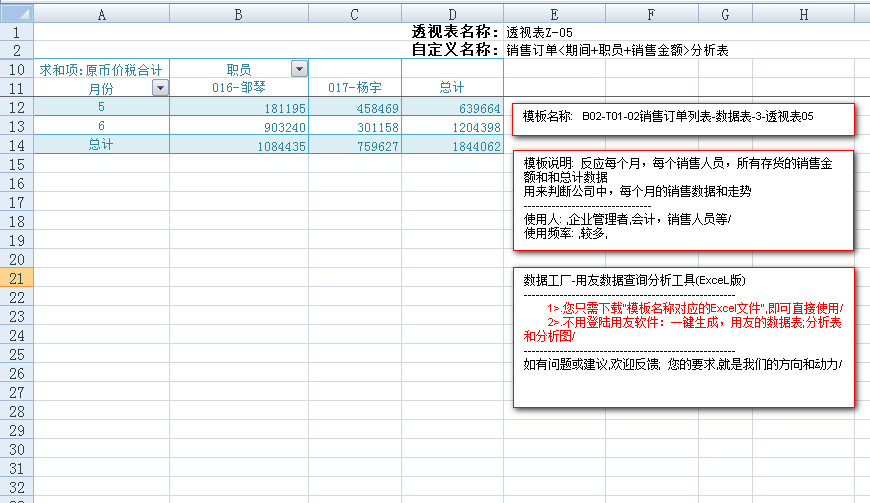Screen dimensions: 870x503
Task: Select row 14 header
Action: [x=17, y=145]
